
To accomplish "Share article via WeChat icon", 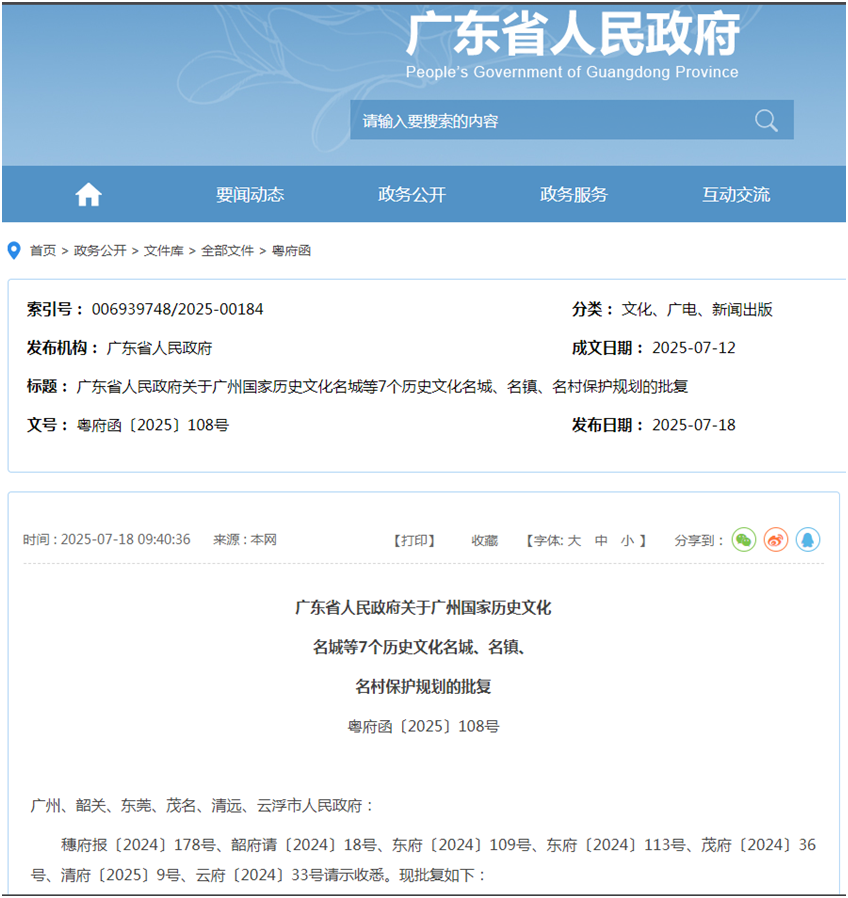I will (743, 540).
